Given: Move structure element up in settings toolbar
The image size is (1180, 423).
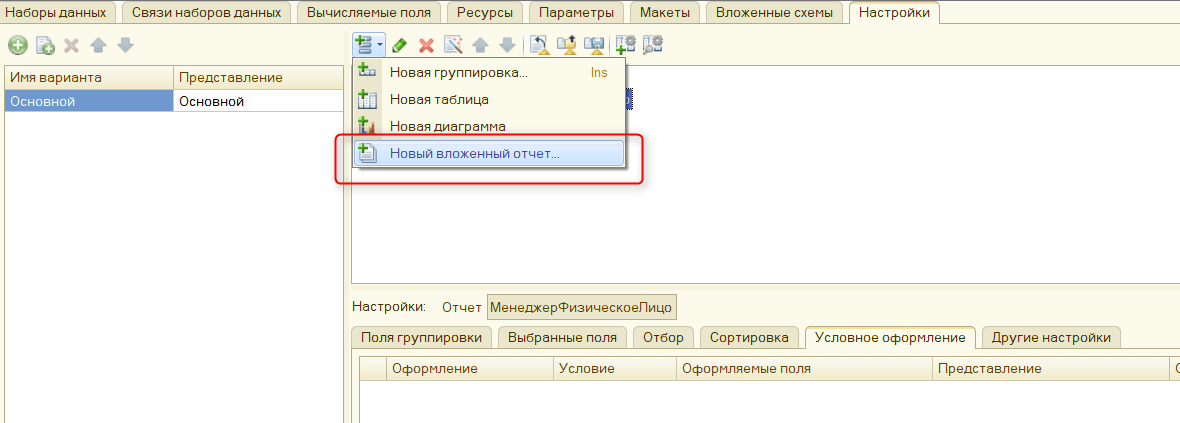Looking at the screenshot, I should click(480, 45).
